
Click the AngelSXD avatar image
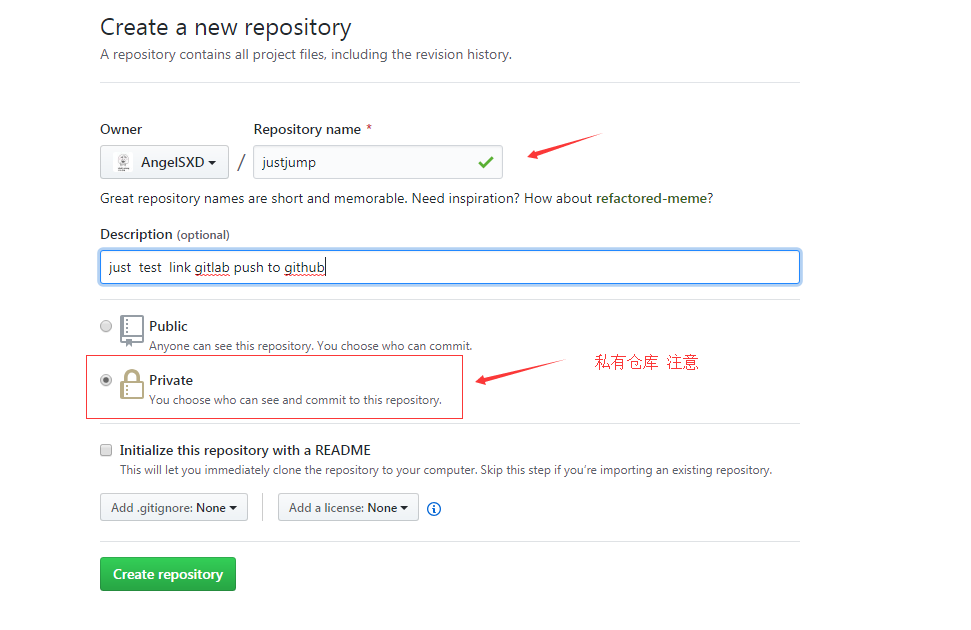[123, 162]
